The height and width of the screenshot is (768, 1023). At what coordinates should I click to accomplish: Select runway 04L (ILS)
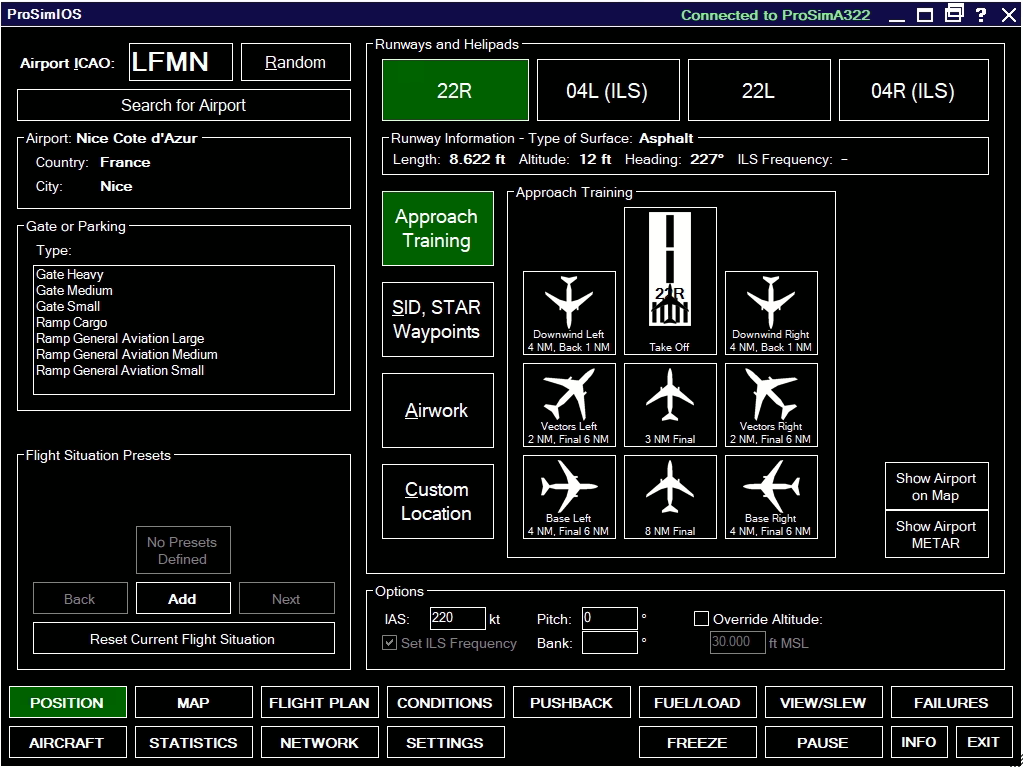coord(608,90)
